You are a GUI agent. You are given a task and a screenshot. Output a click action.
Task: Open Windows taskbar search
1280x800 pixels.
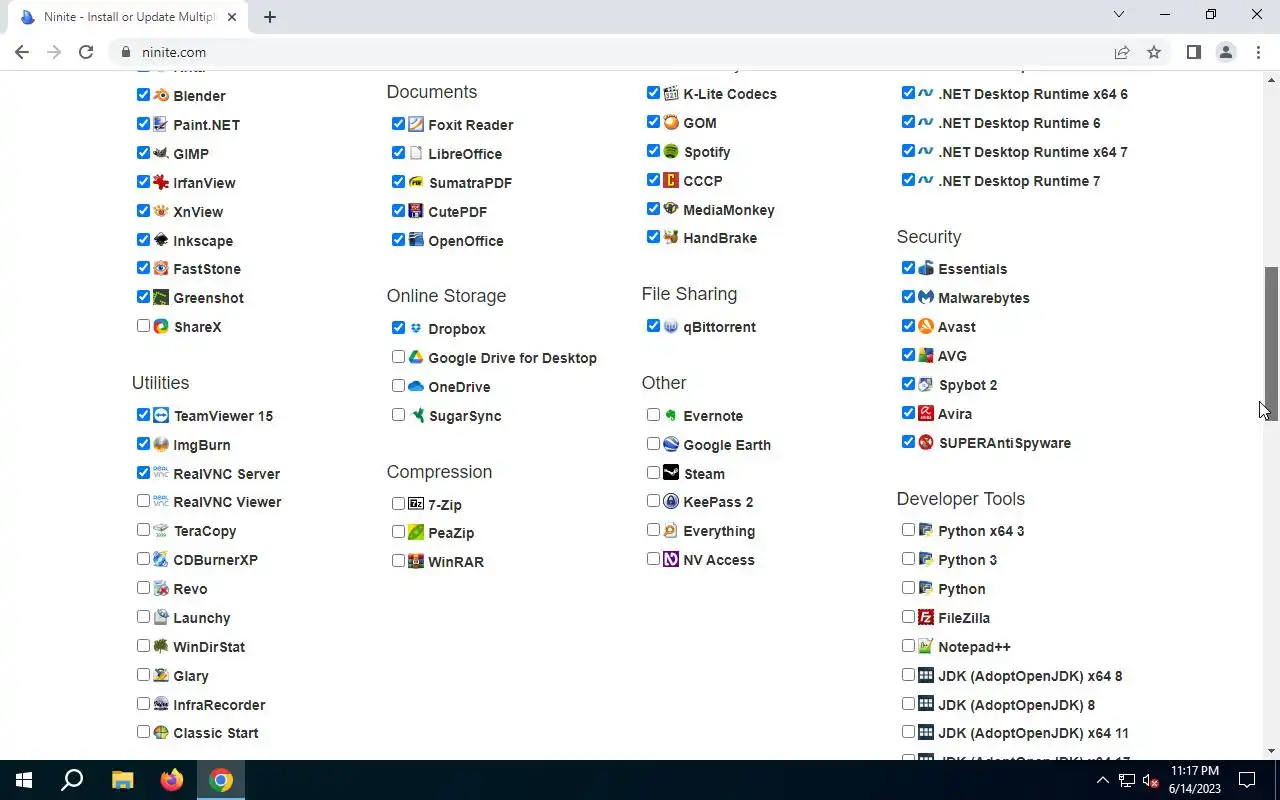[72, 780]
